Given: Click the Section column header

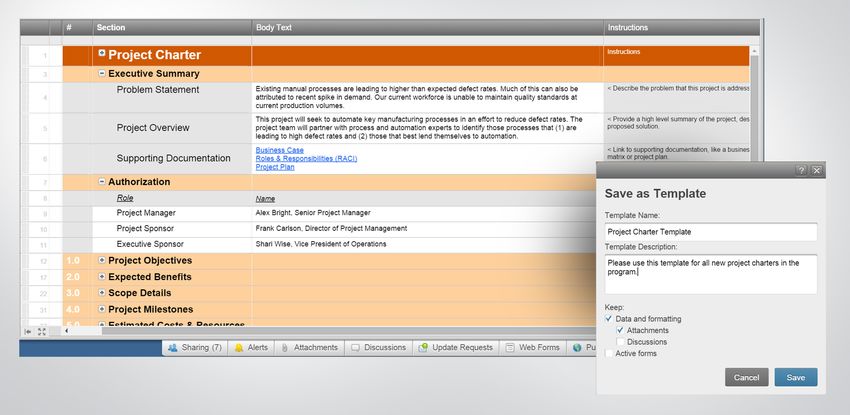Looking at the screenshot, I should [x=172, y=28].
